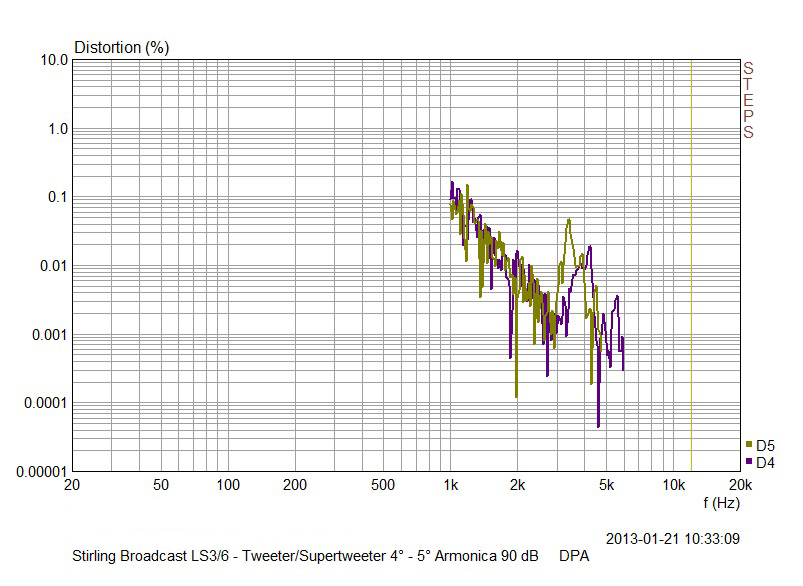Click the 0.1 y-axis value
This screenshot has width=803, height=586.
58,197
